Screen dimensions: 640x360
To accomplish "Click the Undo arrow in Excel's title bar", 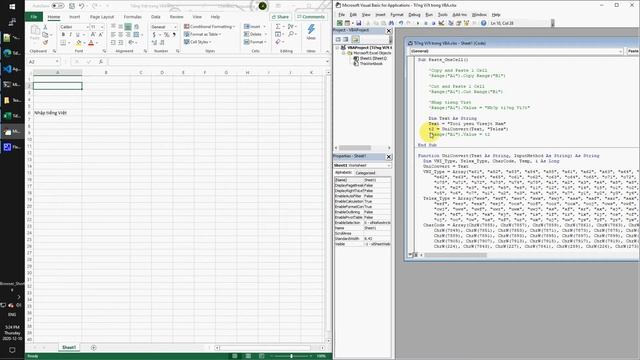I will pos(81,6).
